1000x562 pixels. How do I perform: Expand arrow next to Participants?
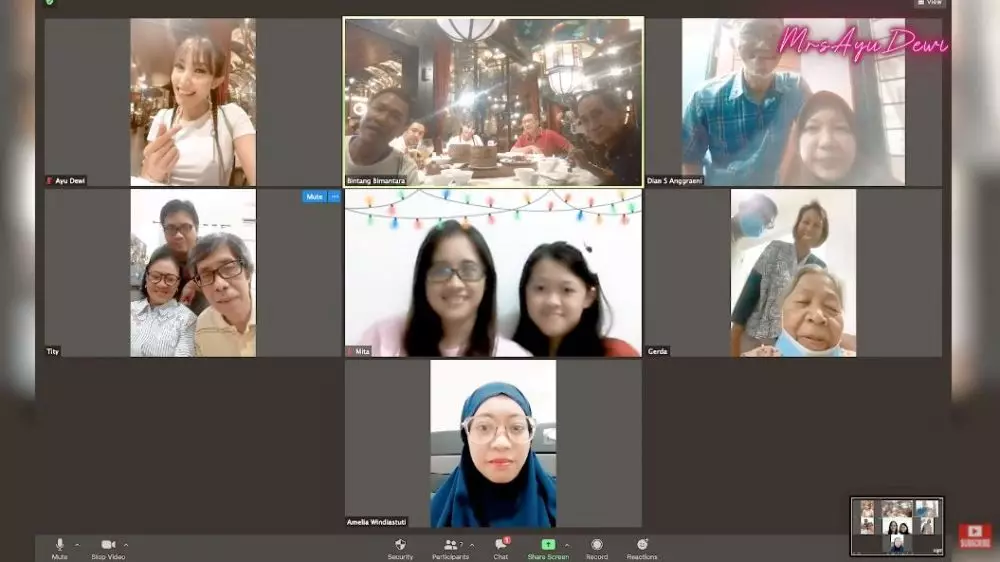click(x=472, y=545)
